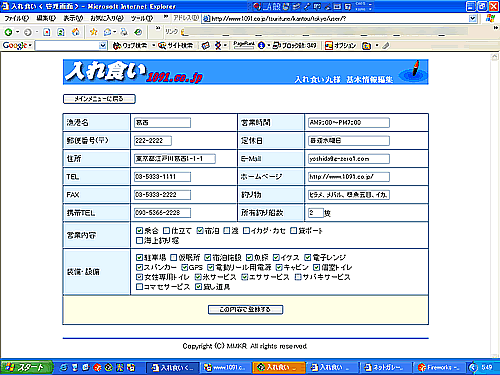Open the 編集 menu
The image size is (500, 375).
[46, 18]
